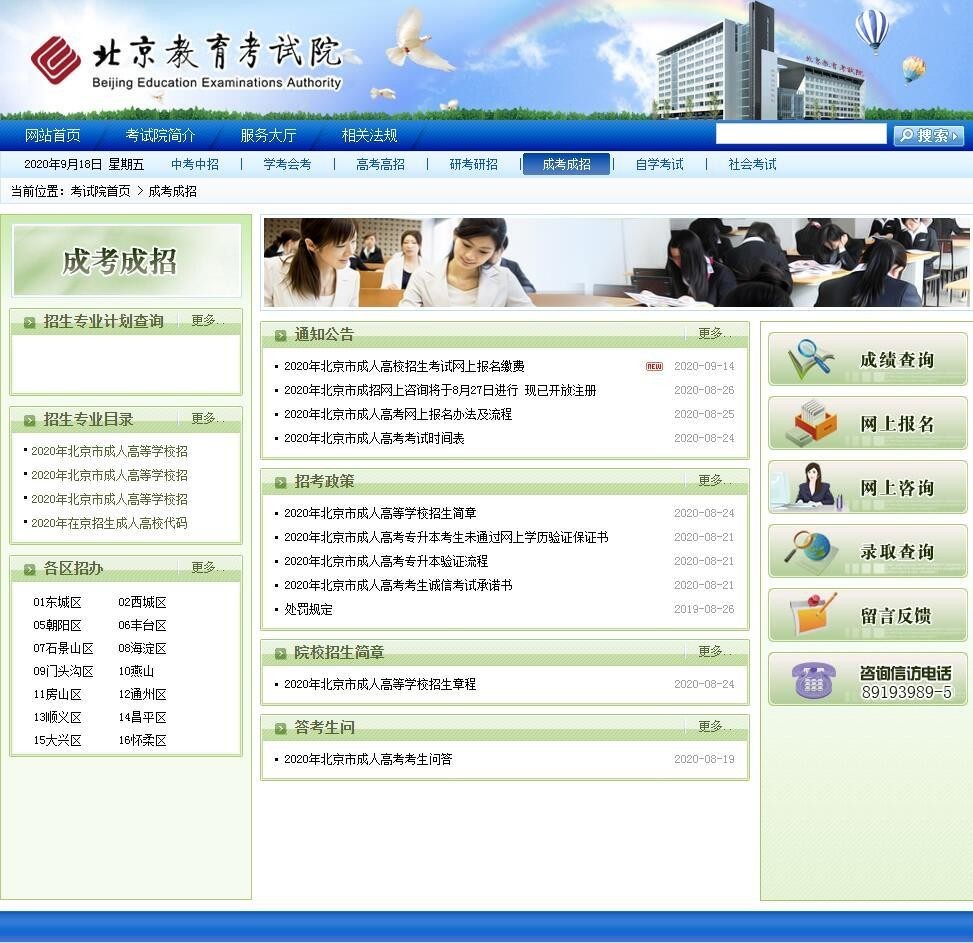Image resolution: width=973 pixels, height=943 pixels.
Task: Expand 更多 for 招生专业目录
Action: click(x=207, y=418)
